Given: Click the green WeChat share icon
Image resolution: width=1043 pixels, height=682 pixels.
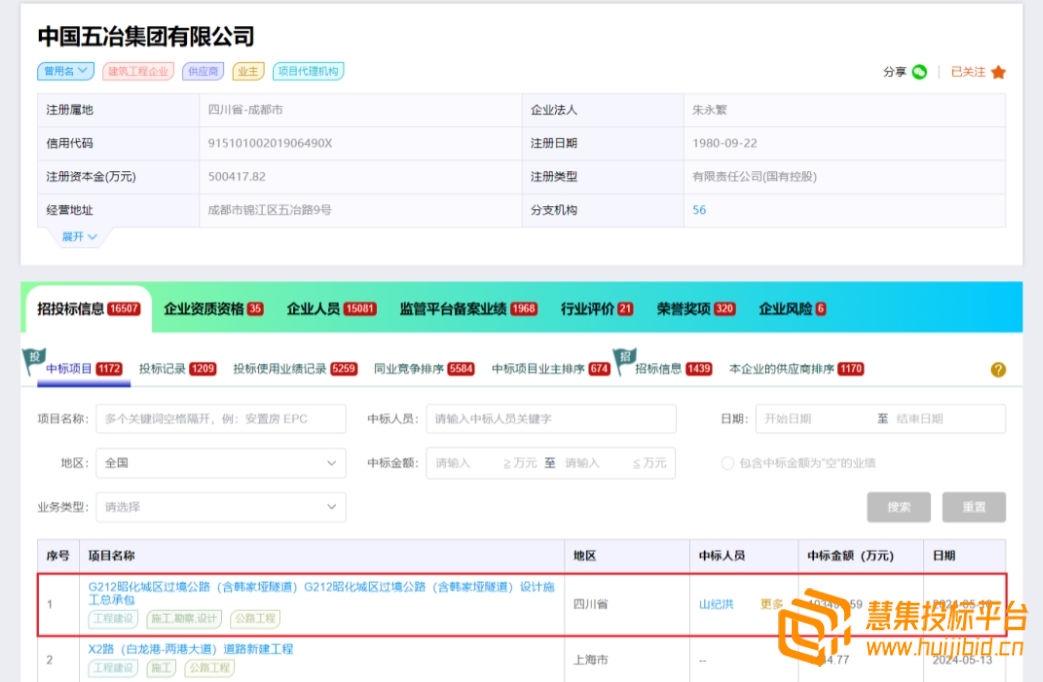Looking at the screenshot, I should (919, 72).
